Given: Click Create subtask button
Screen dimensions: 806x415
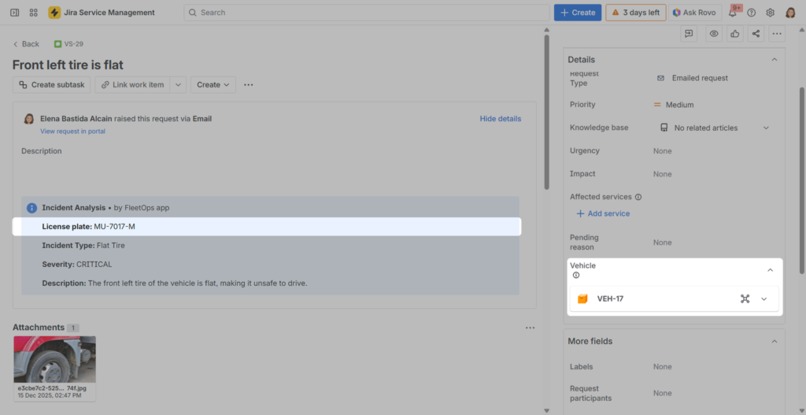Looking at the screenshot, I should [51, 85].
